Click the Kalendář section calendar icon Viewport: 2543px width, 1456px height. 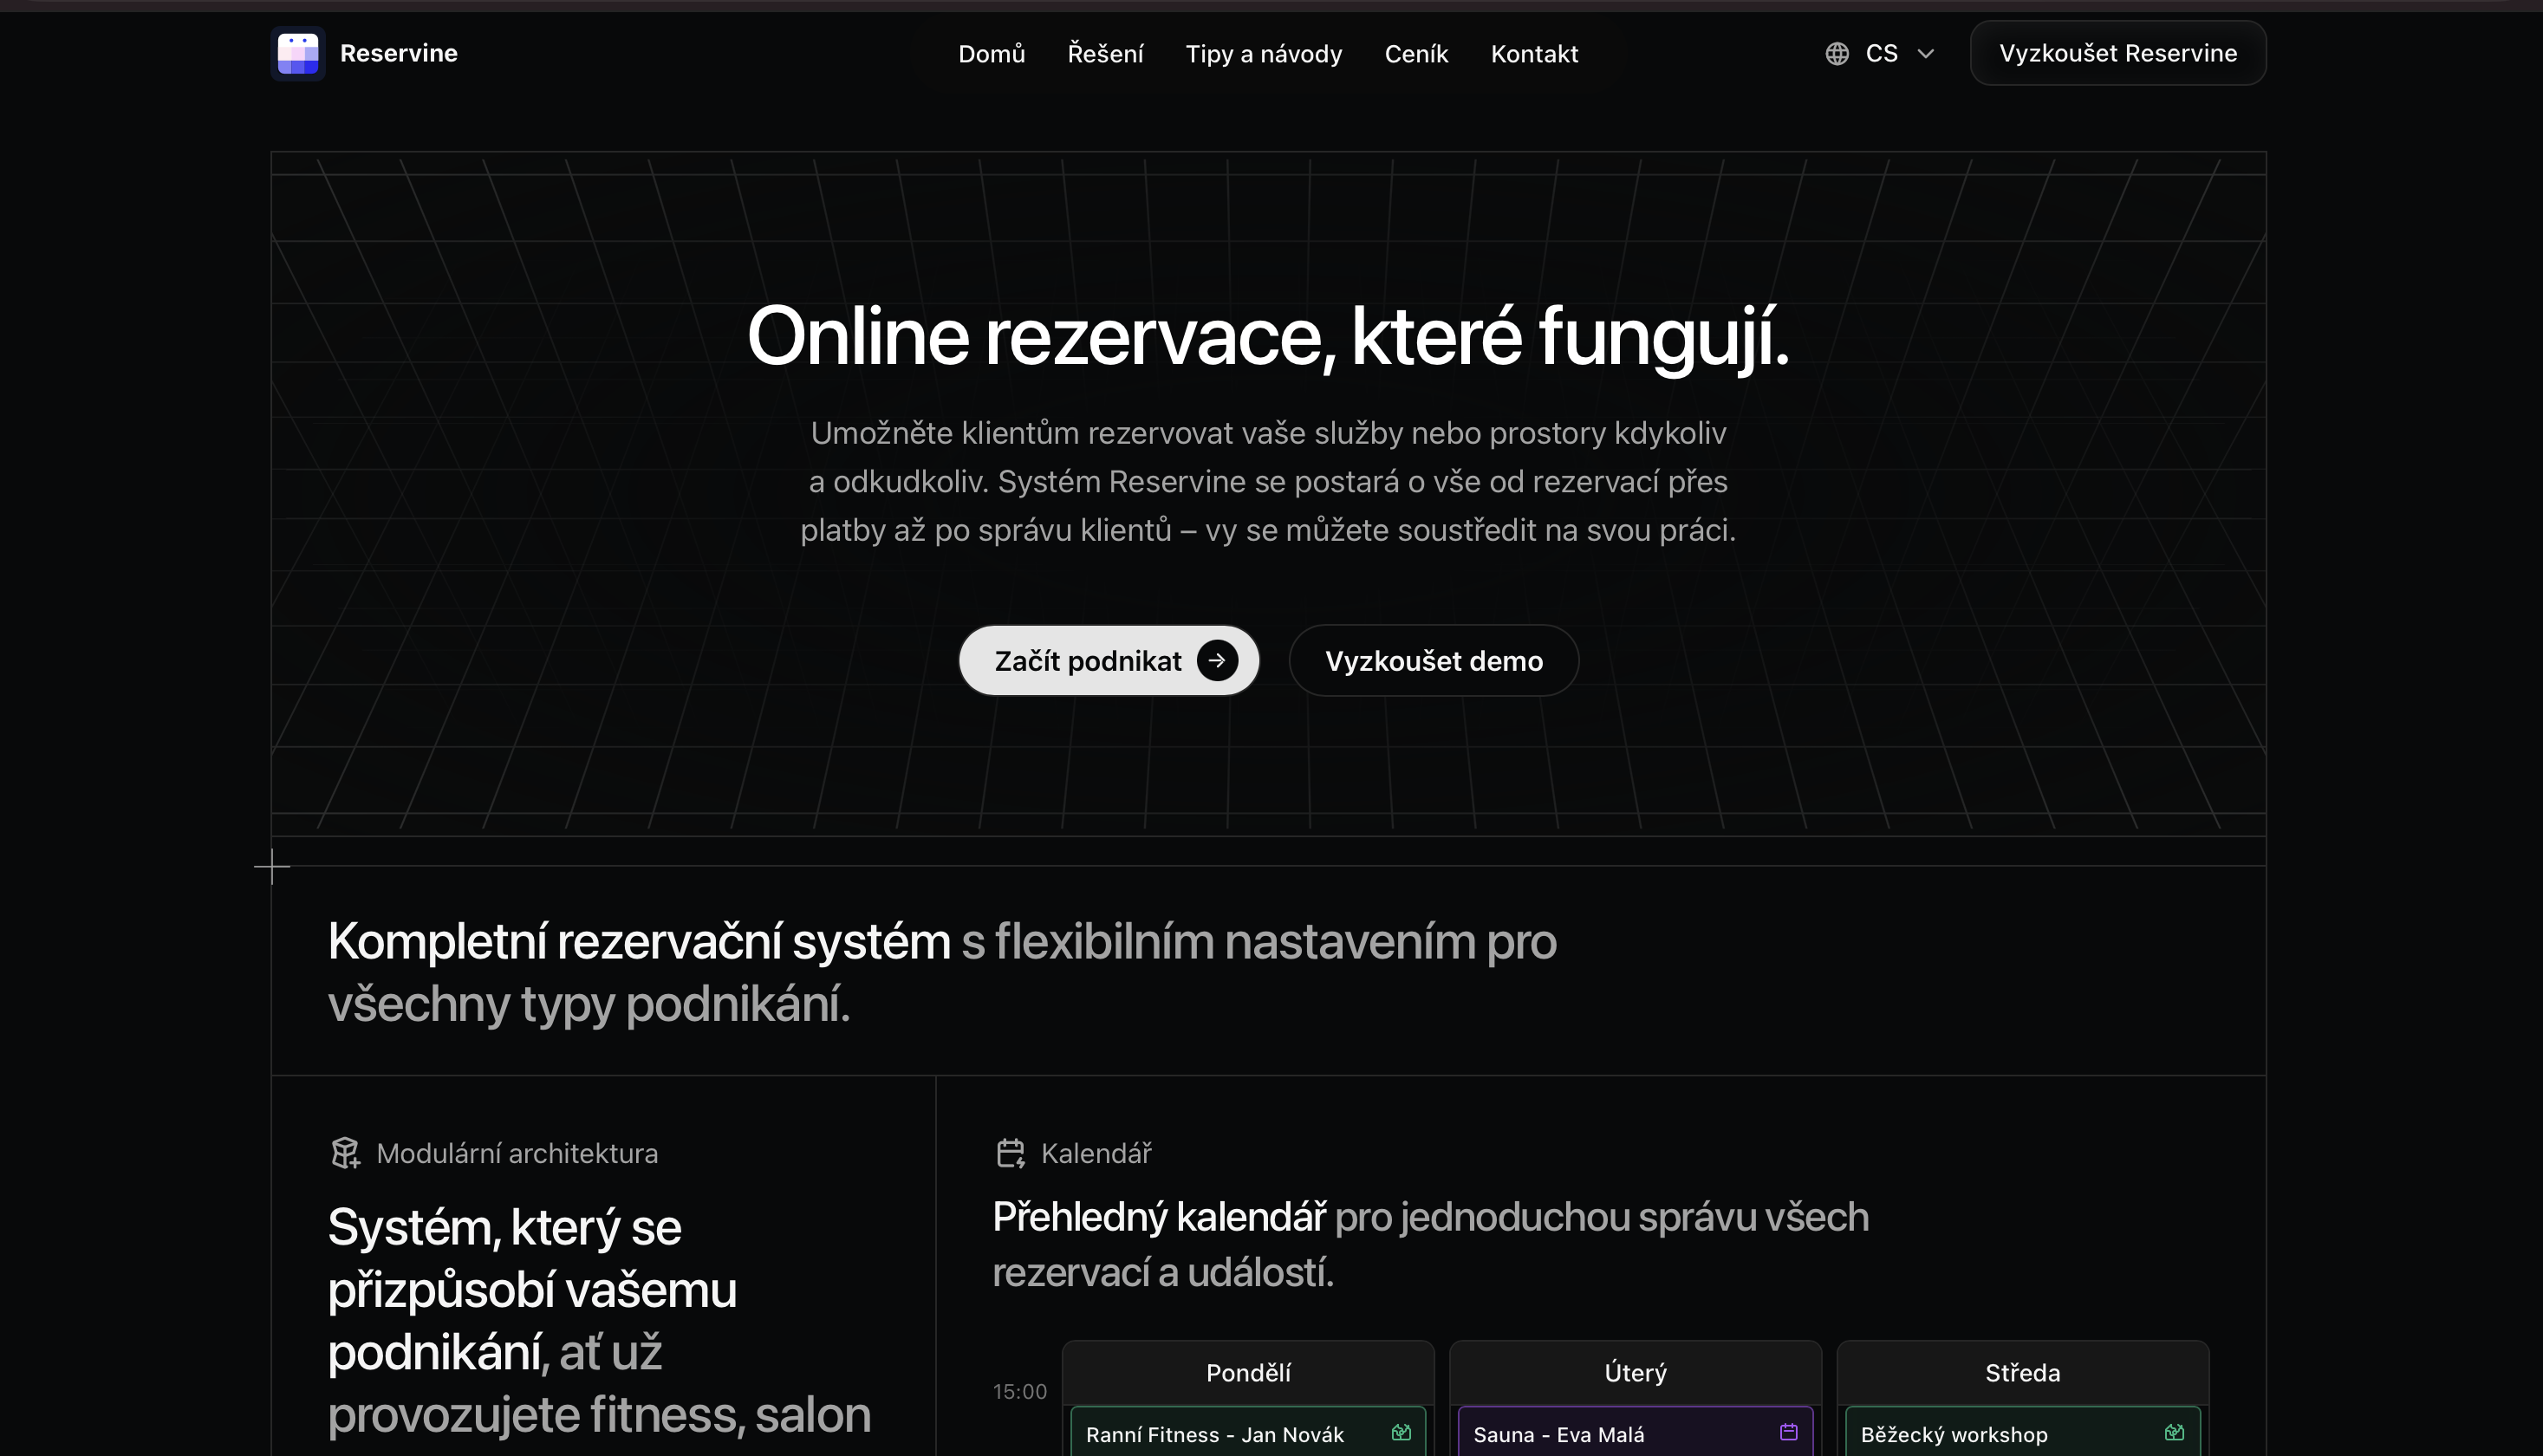tap(1010, 1153)
